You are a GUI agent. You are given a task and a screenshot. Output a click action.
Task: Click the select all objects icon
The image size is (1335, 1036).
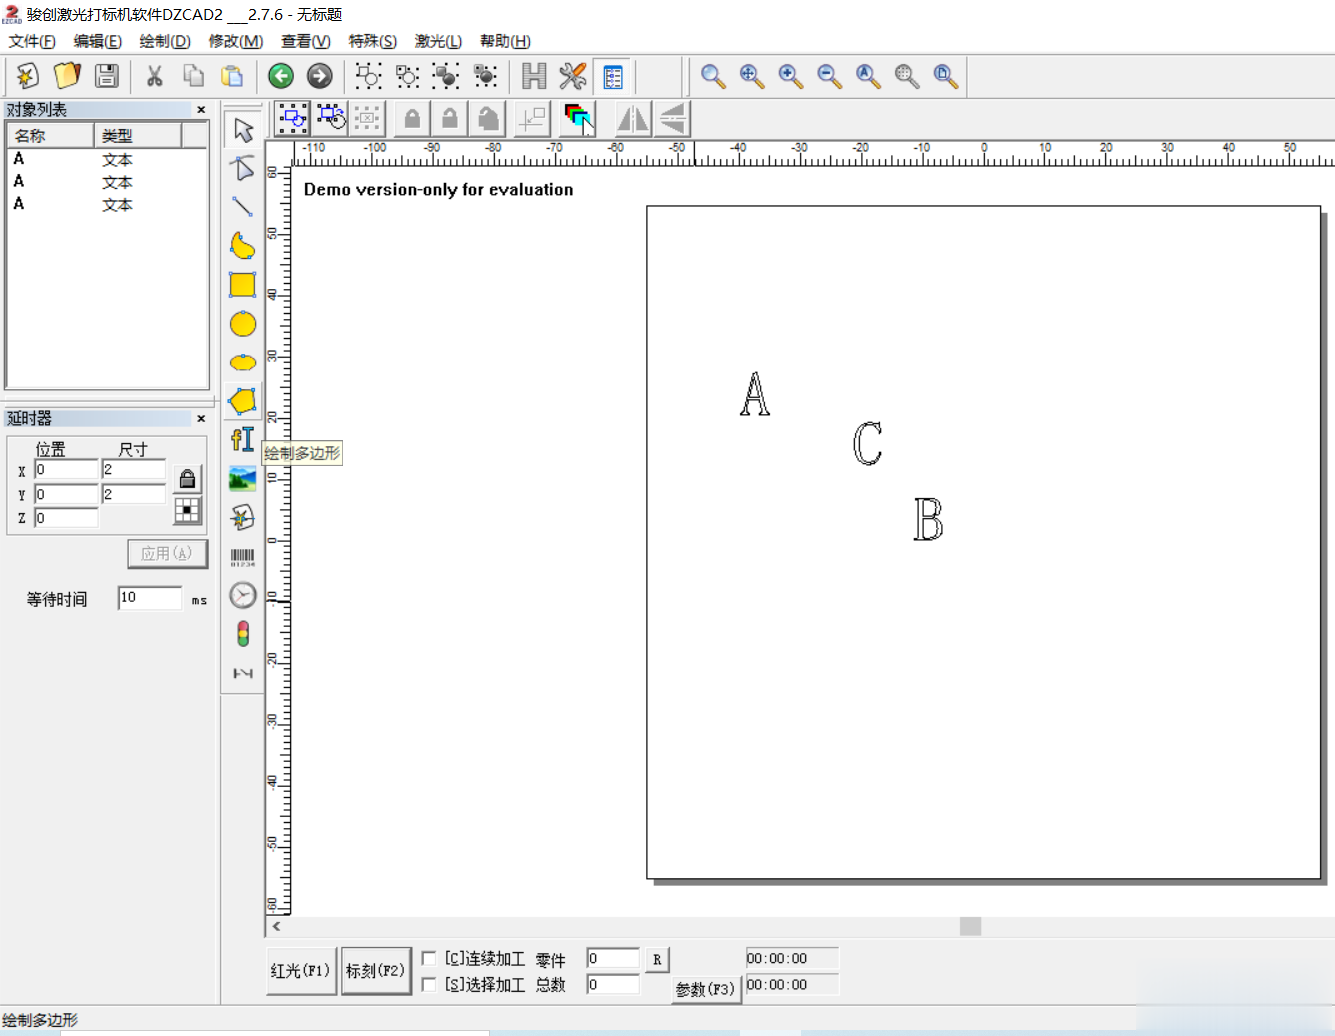(293, 119)
